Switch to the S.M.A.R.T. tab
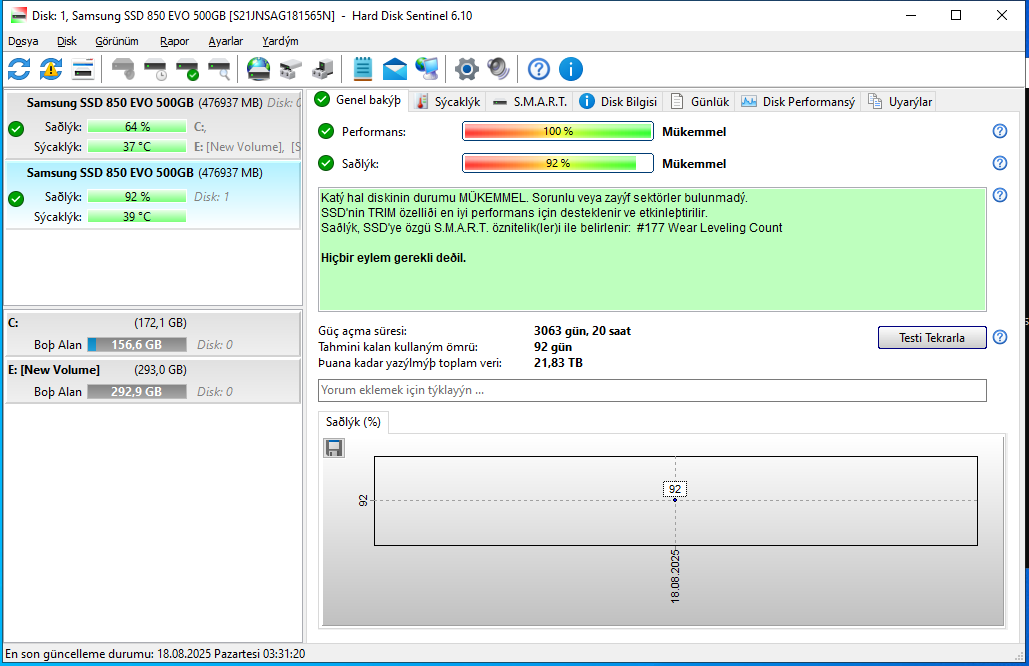1029x666 pixels. point(531,102)
